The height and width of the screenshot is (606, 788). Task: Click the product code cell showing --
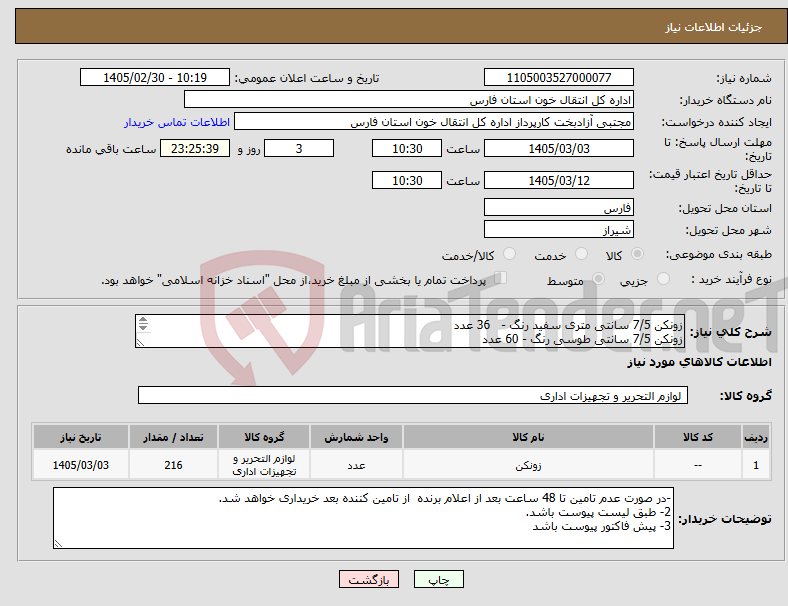tap(698, 465)
